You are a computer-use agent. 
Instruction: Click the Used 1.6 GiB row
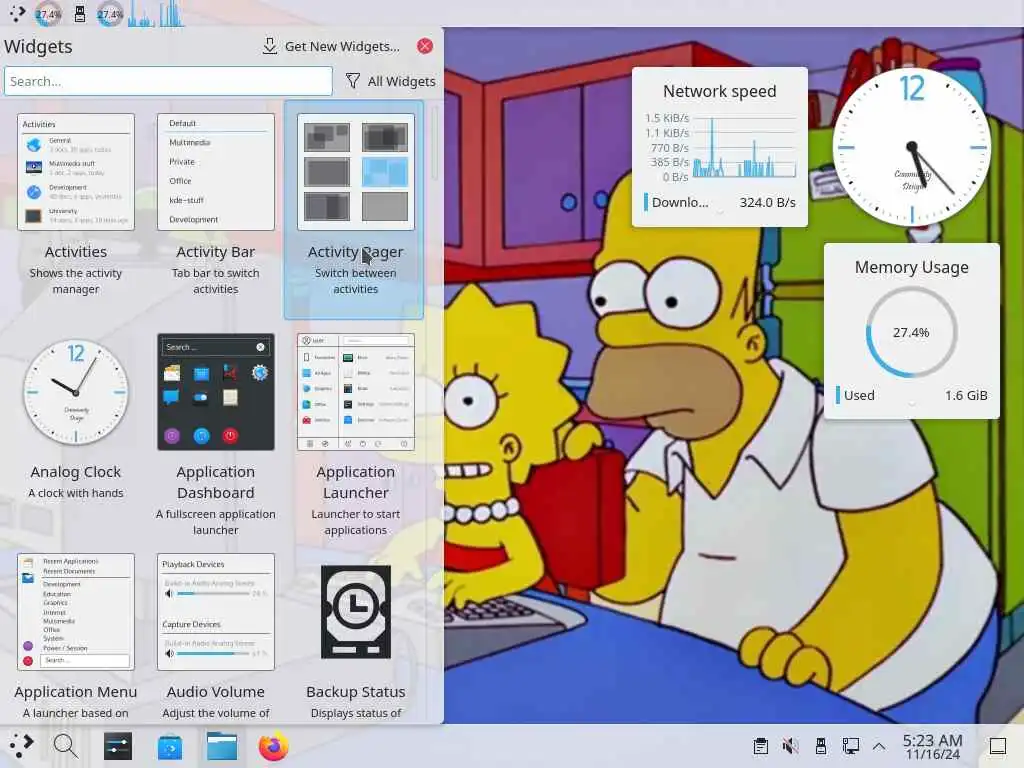click(x=912, y=395)
